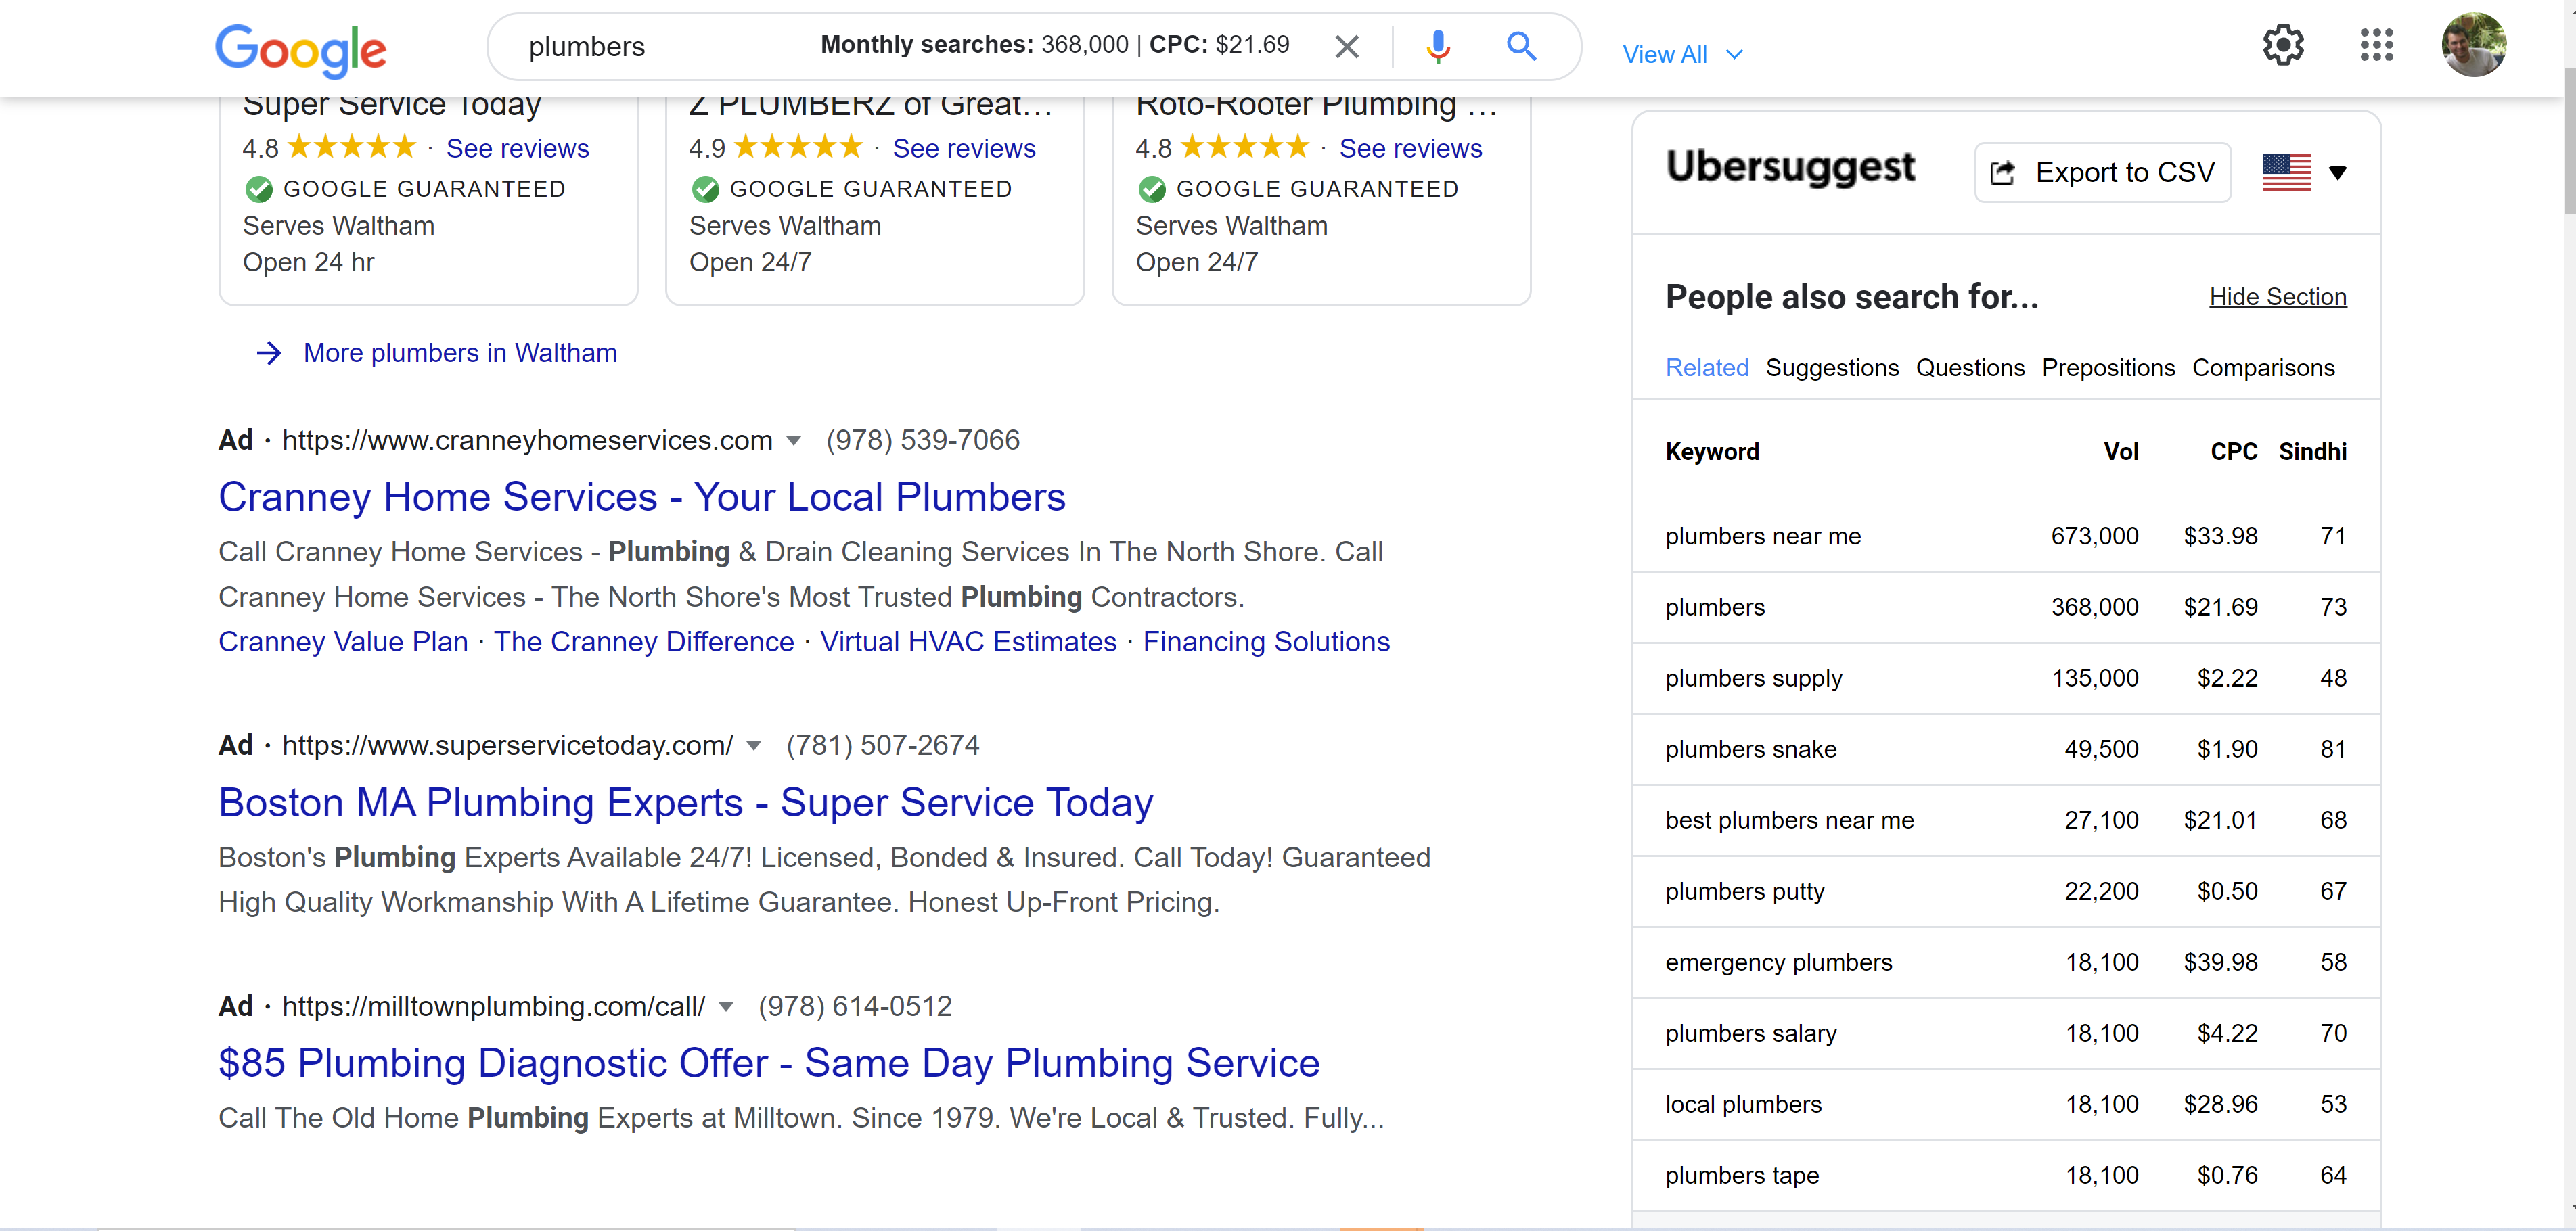Image resolution: width=2576 pixels, height=1231 pixels.
Task: Open Cranney Value Plan sitelink
Action: [343, 642]
